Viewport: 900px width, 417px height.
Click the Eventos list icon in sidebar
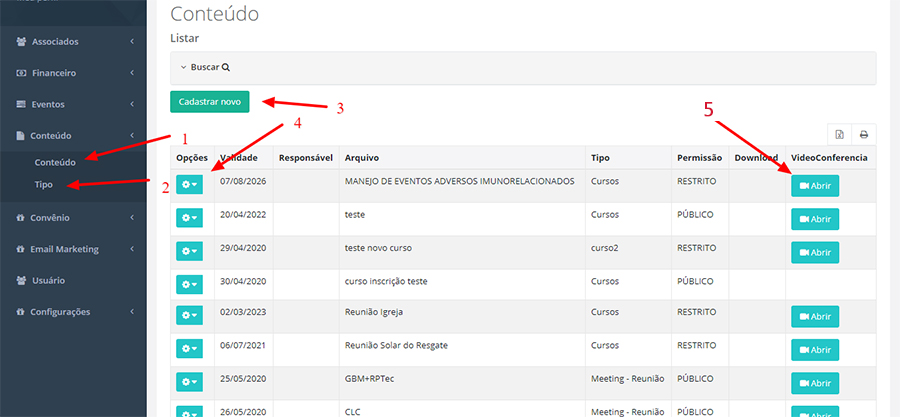click(x=22, y=104)
